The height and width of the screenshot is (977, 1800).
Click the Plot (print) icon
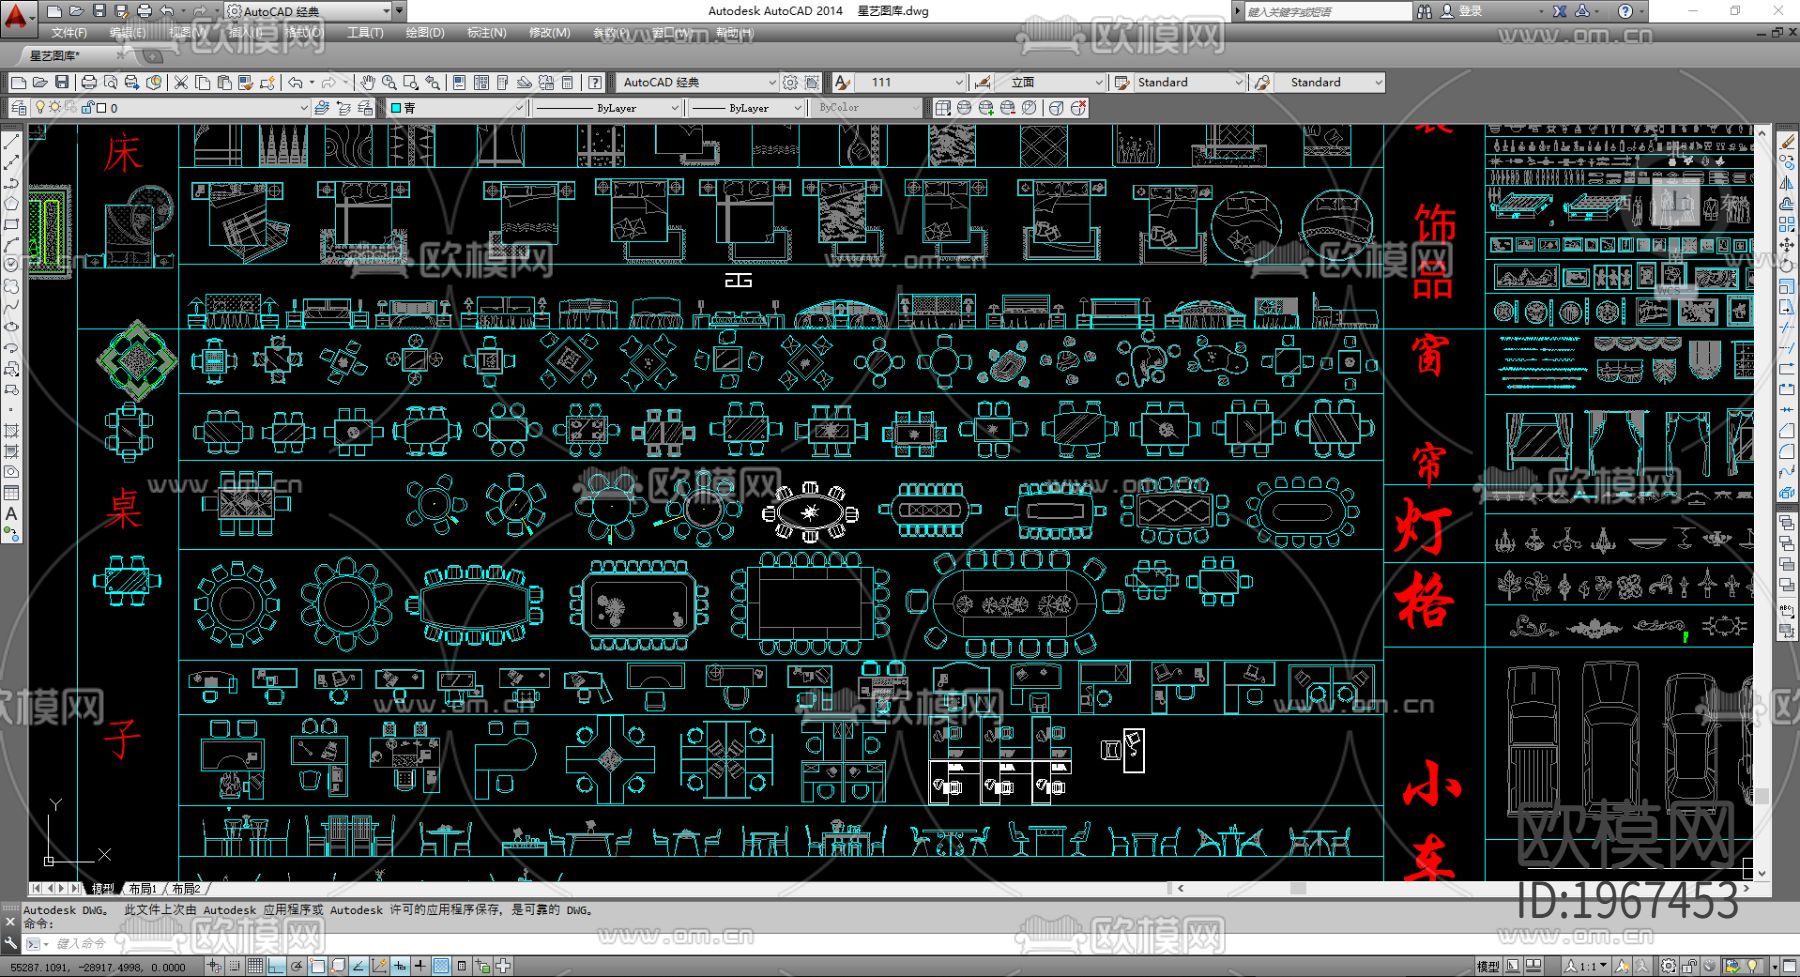[89, 82]
